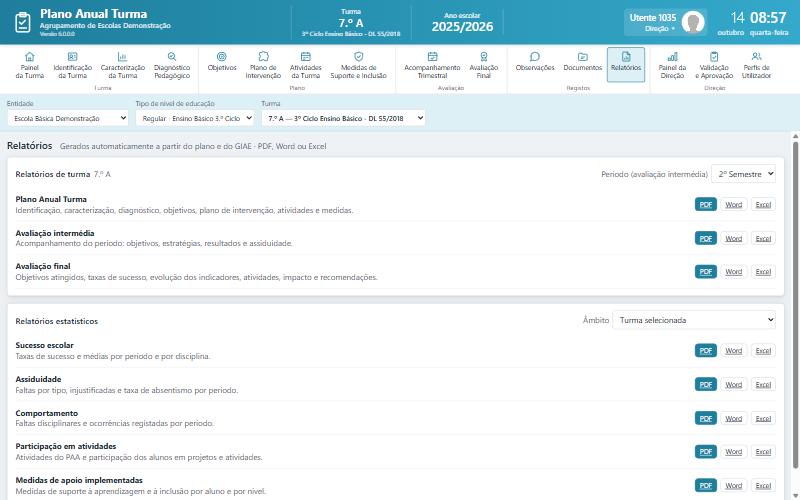Export Avaliação final as PDF
Viewport: 800px width, 500px height.
tap(706, 272)
